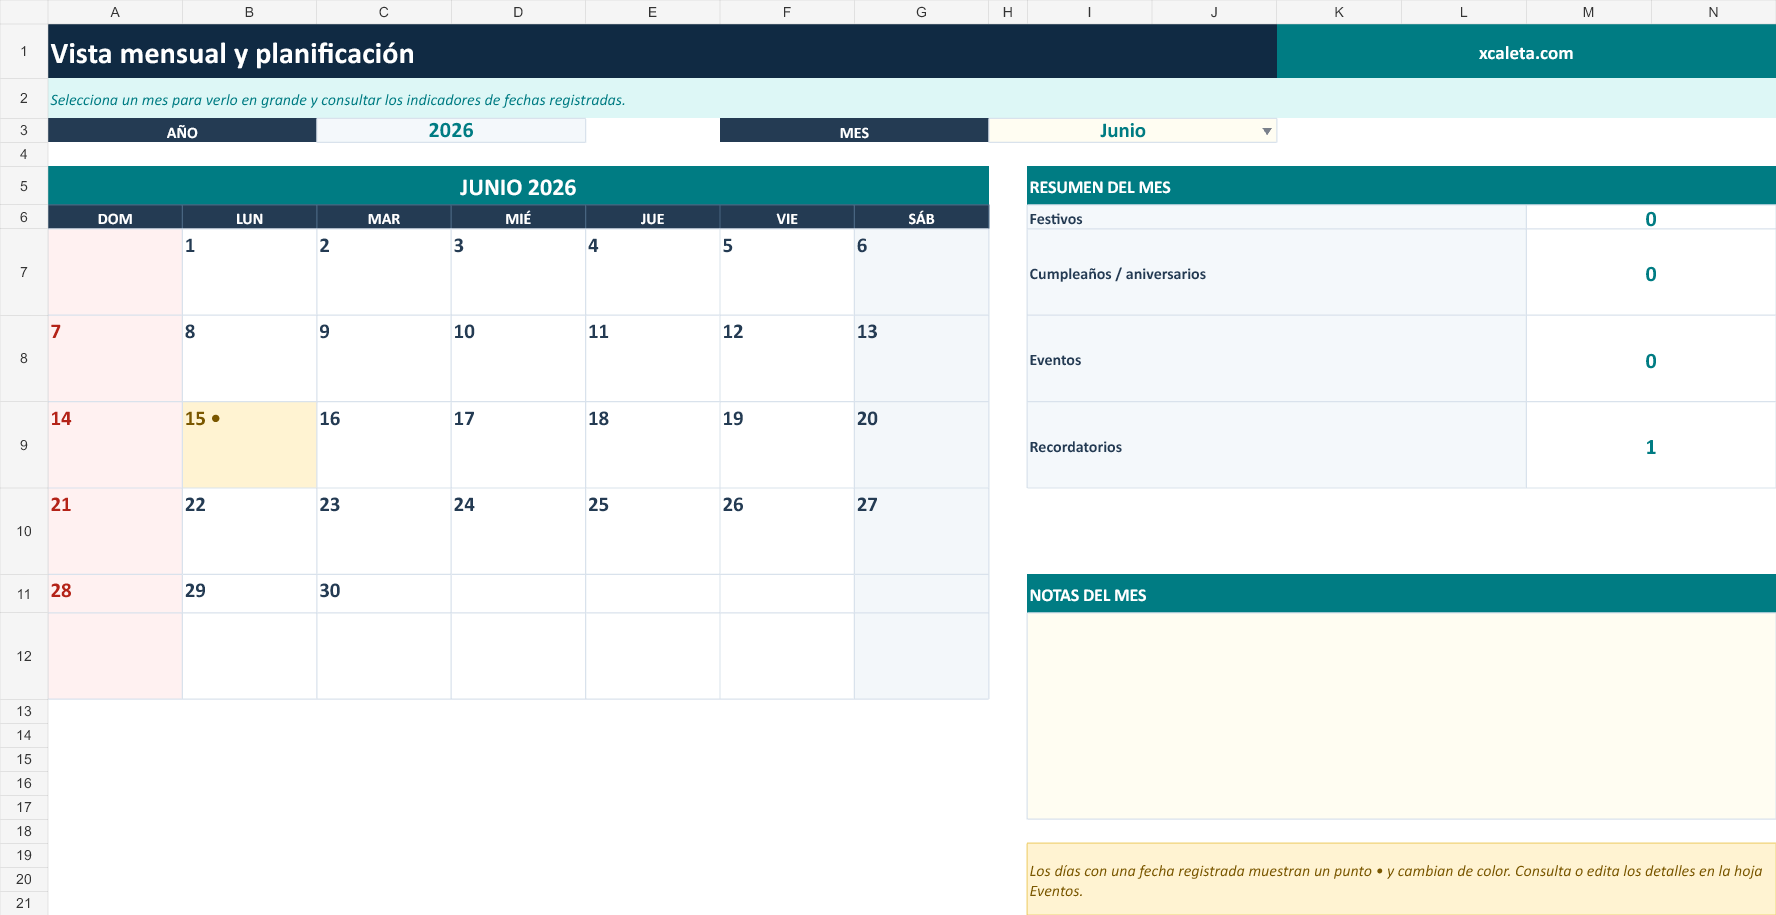This screenshot has width=1776, height=915.
Task: Click the Selecciona un mes instruction text
Action: (338, 100)
